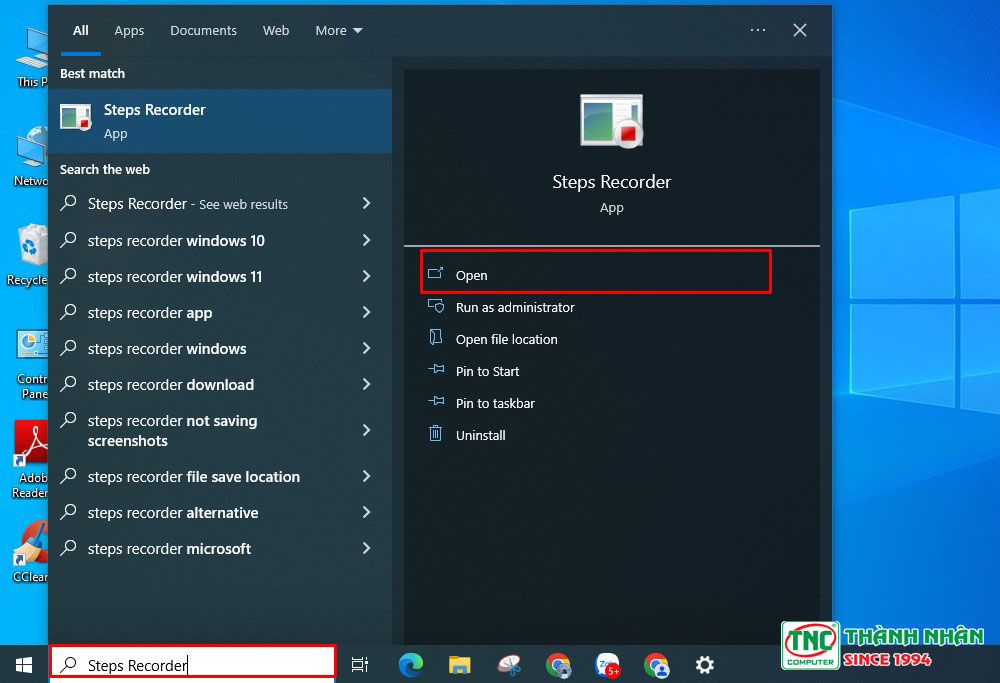Select 'steps recorder download' suggestion
1000x683 pixels.
pyautogui.click(x=220, y=385)
